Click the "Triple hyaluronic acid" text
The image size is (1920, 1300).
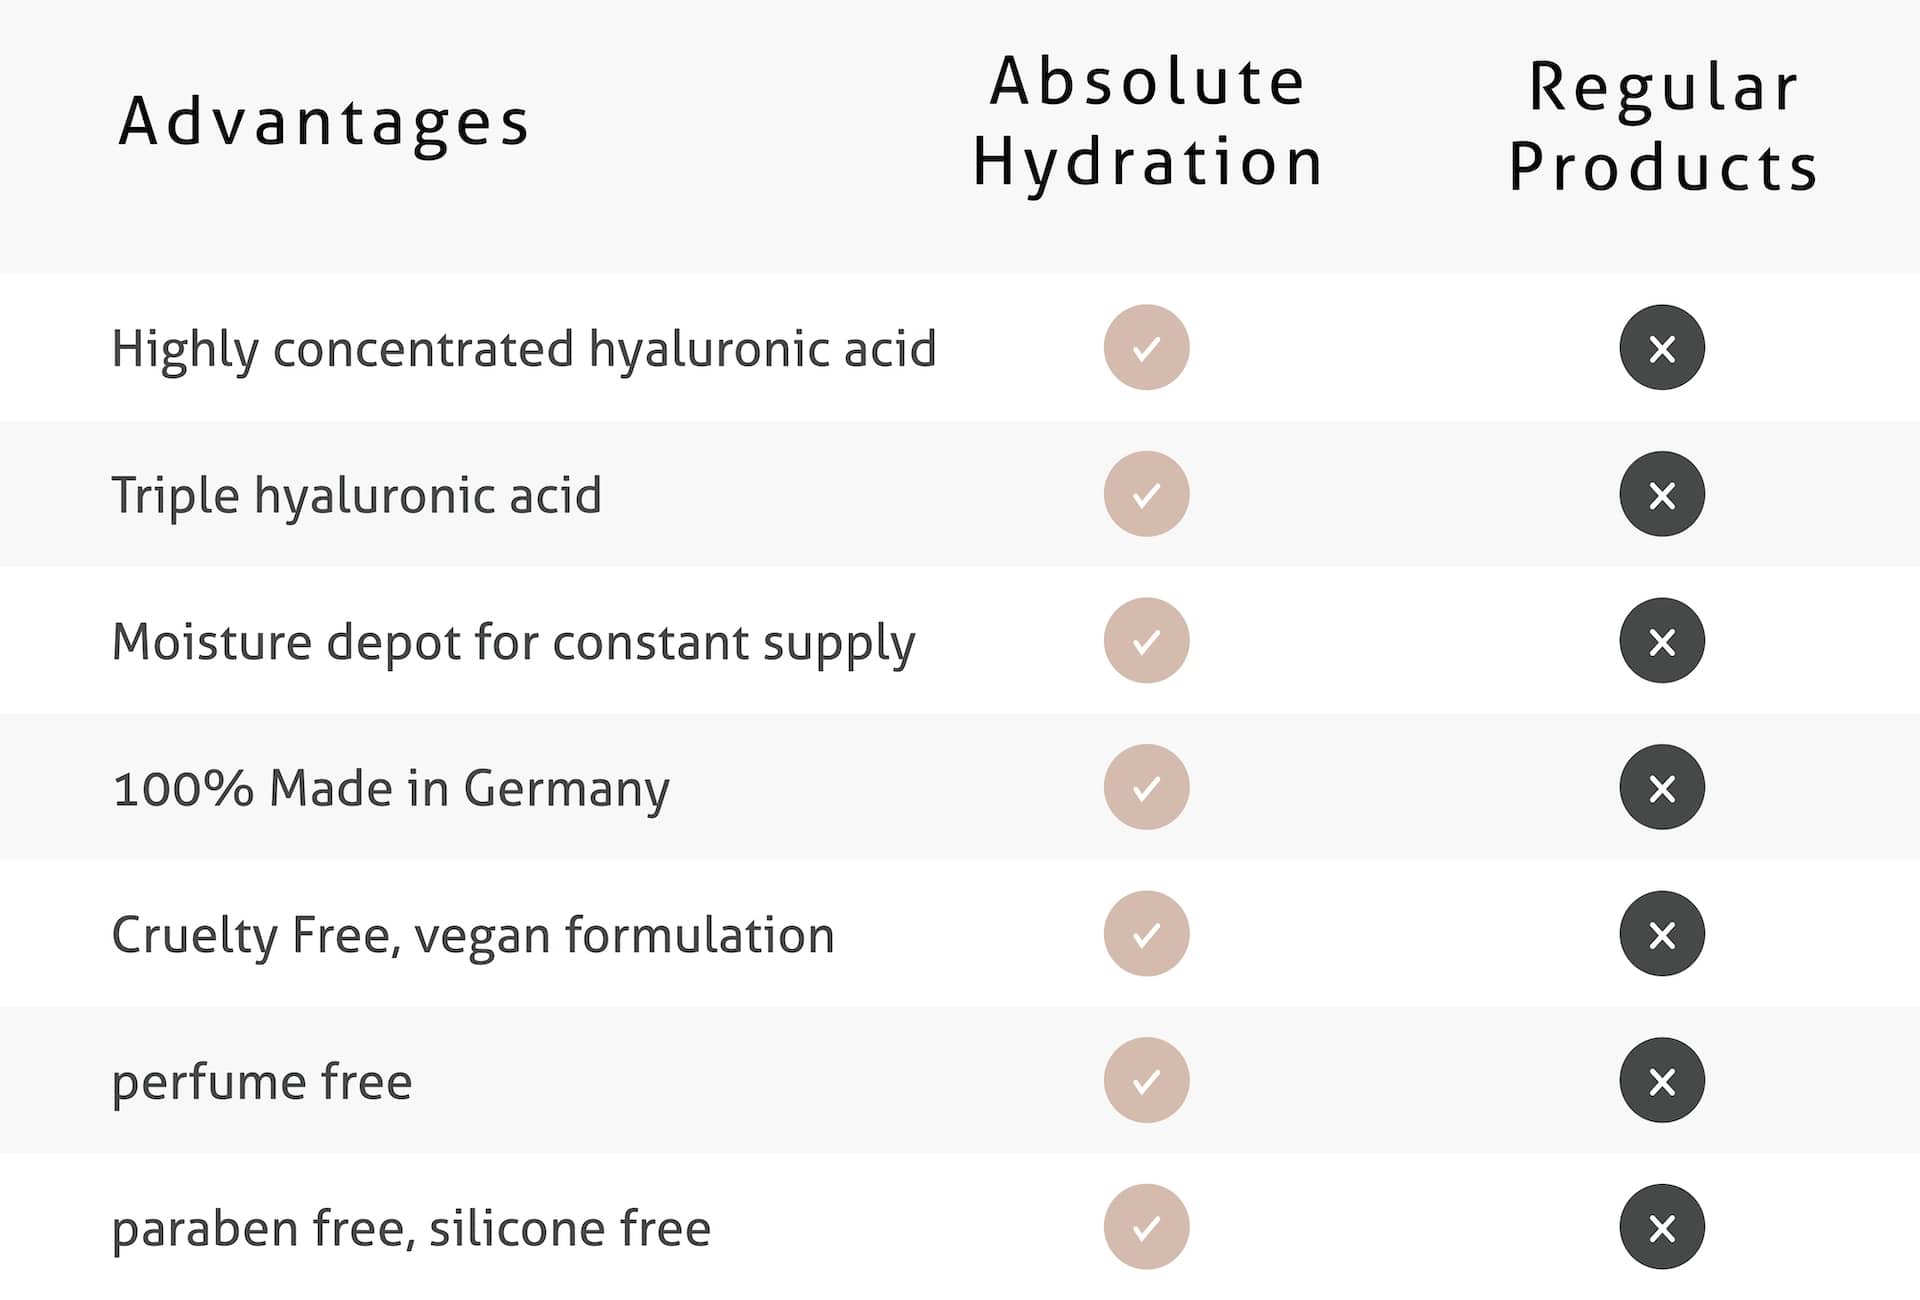[357, 495]
